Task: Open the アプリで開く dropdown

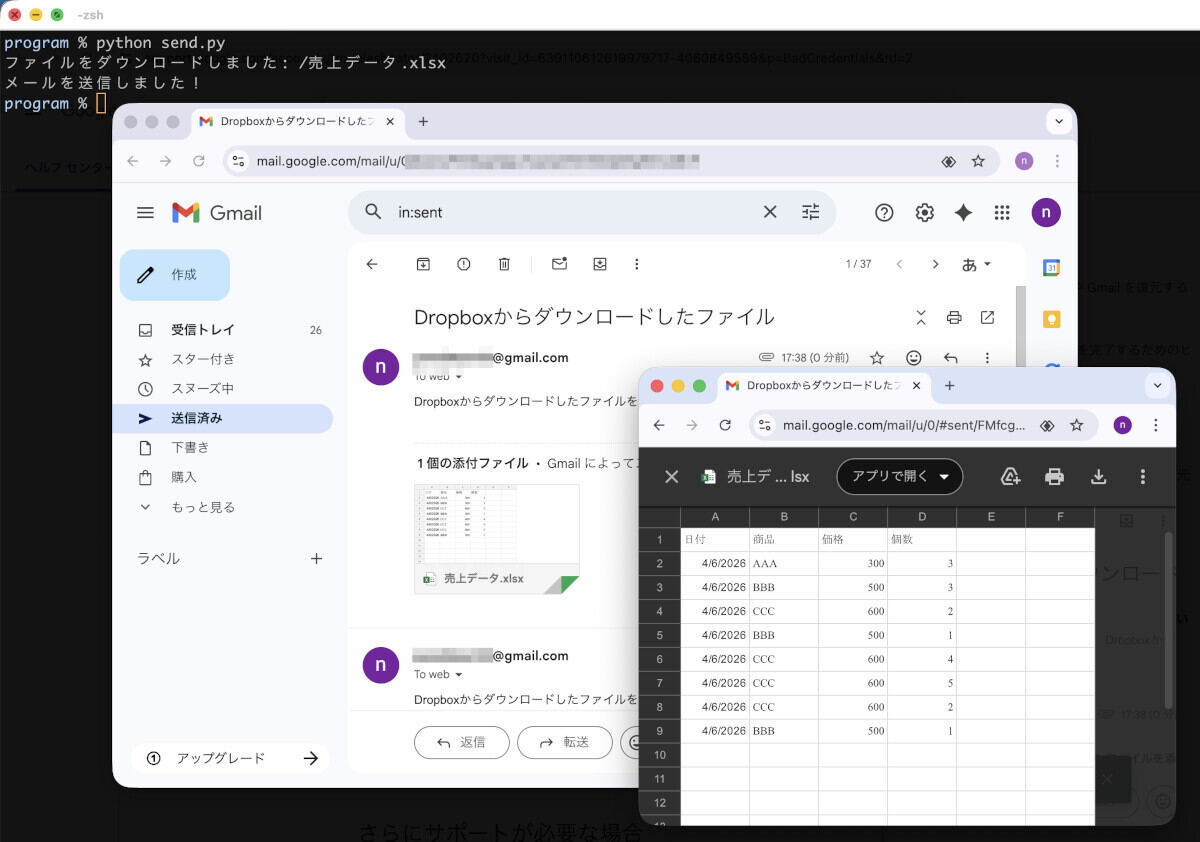Action: (x=898, y=477)
